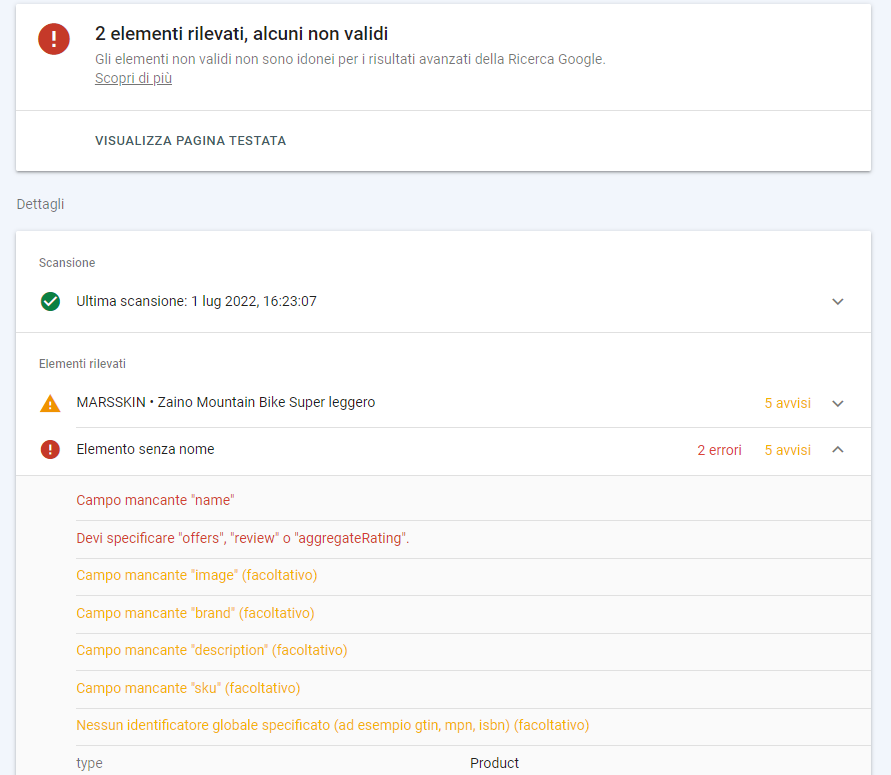Click the 'Dettagli' section heading
The width and height of the screenshot is (891, 775).
click(x=40, y=205)
